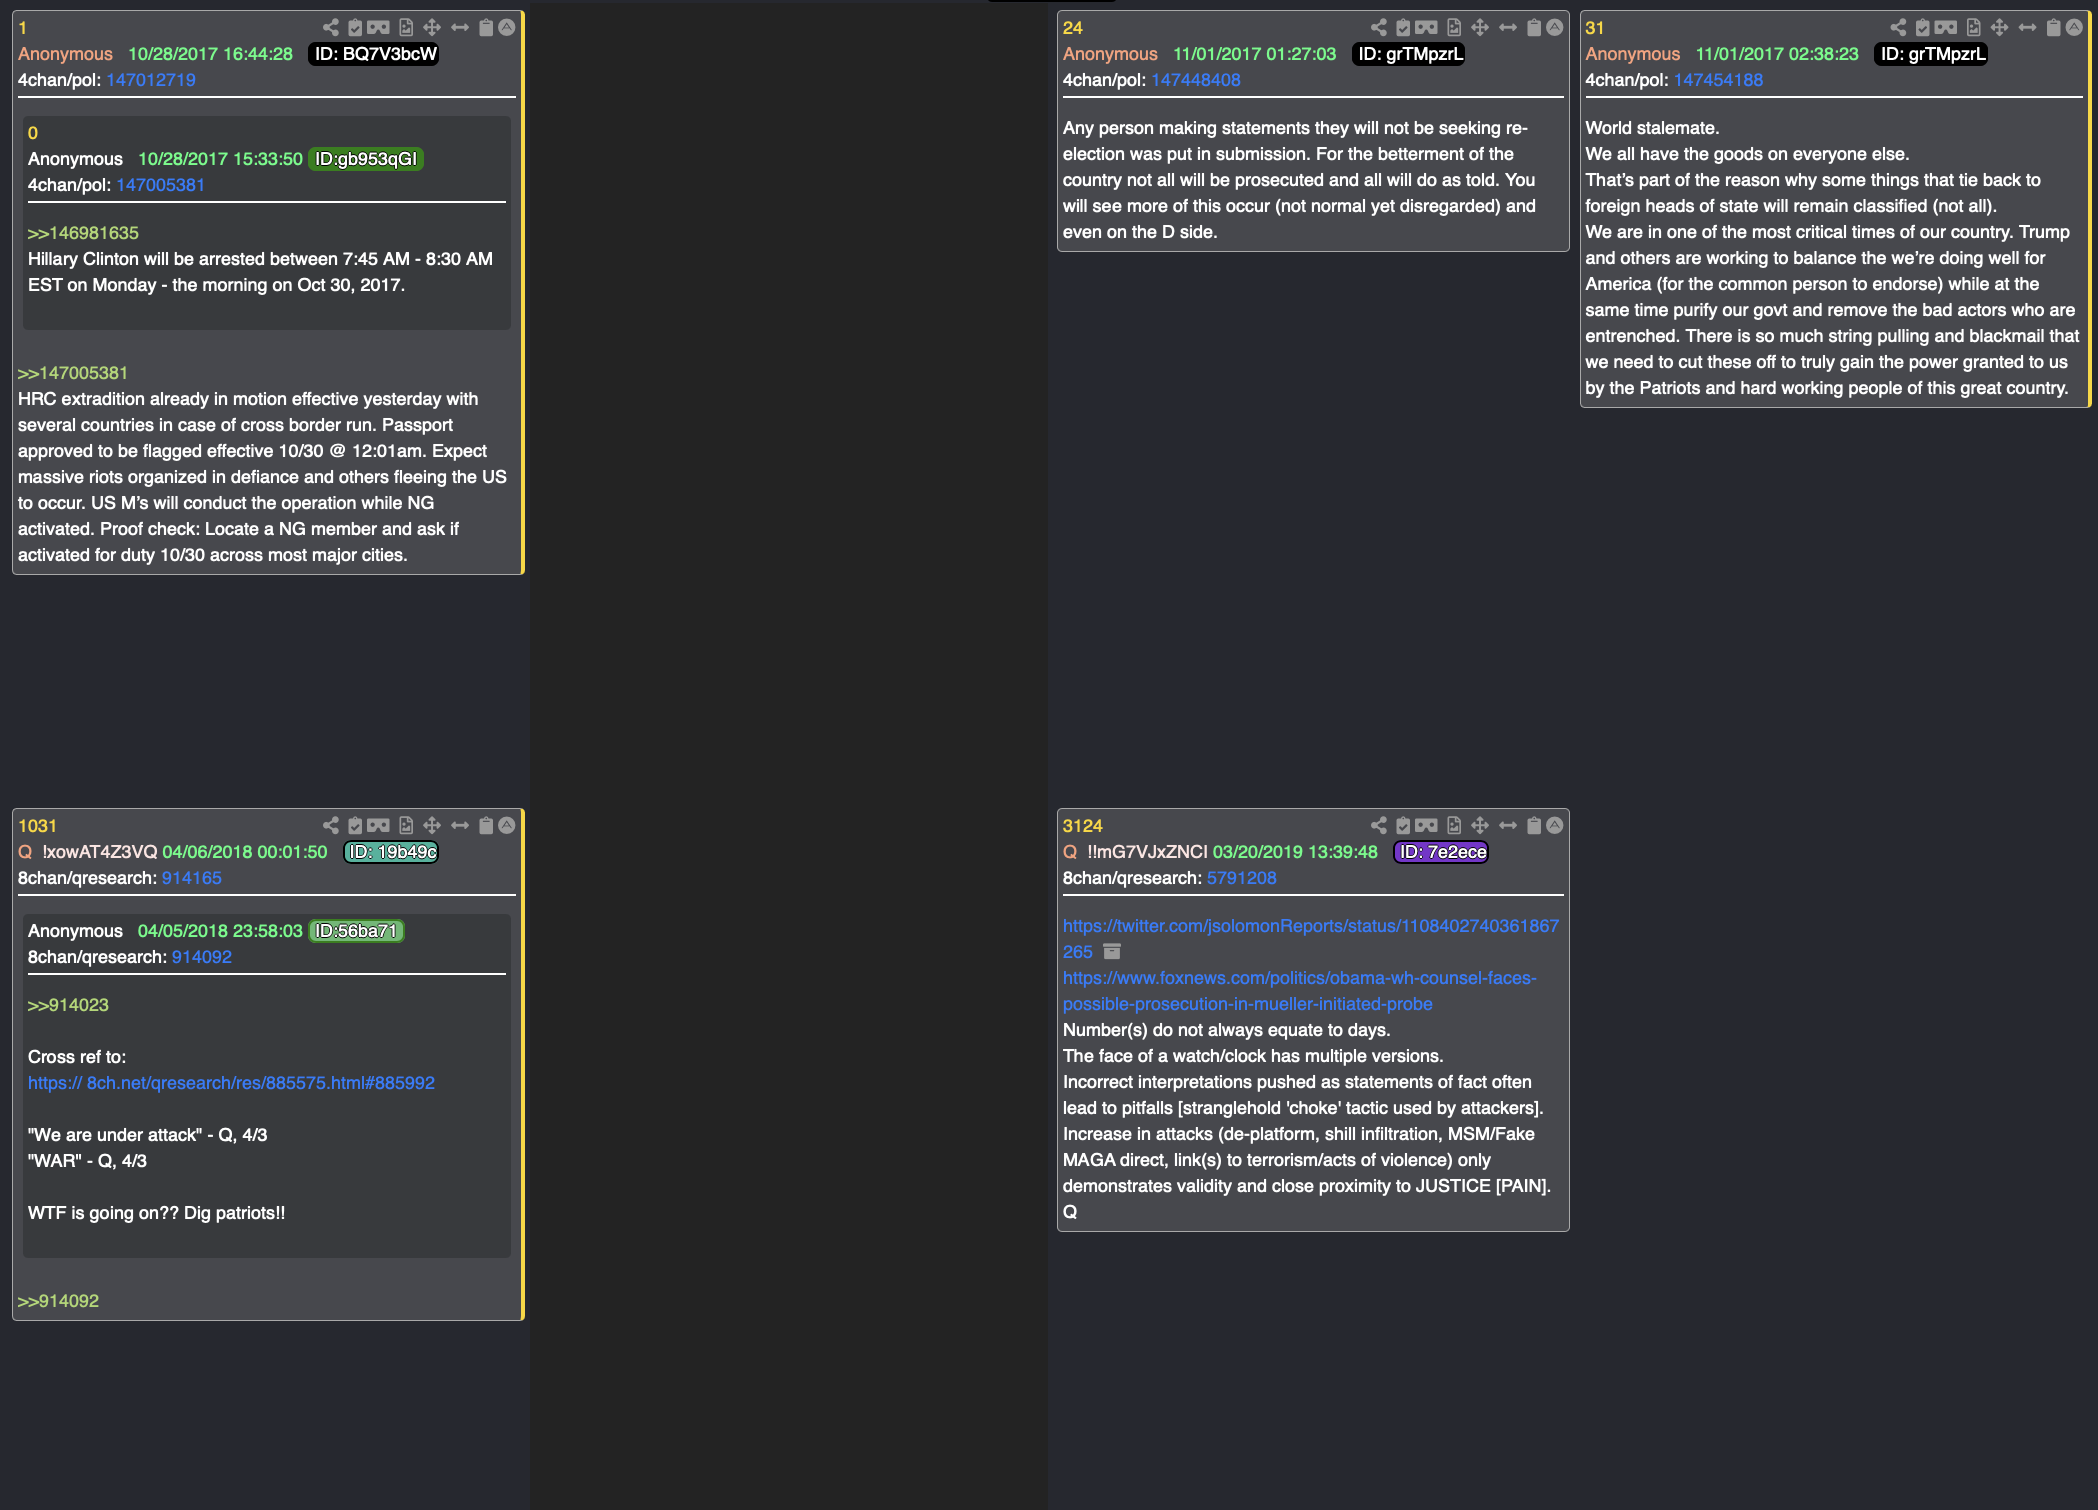Collapse post 1 with up-arrow circle

(x=507, y=27)
